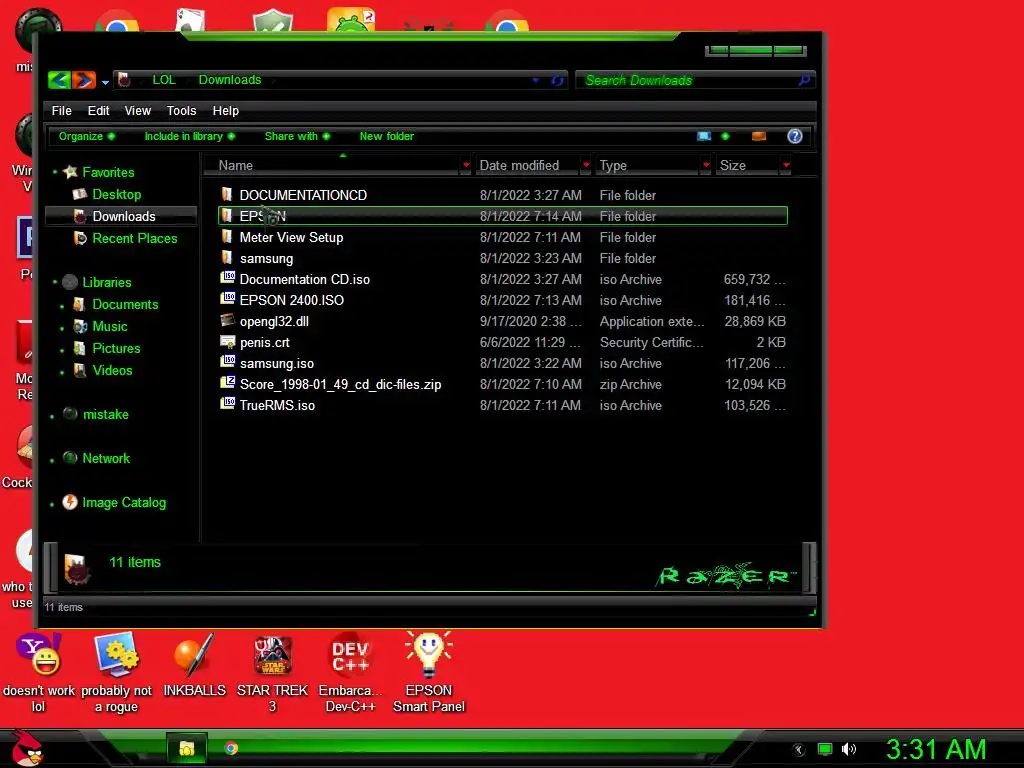1024x768 pixels.
Task: Select Image Catalog in navigation pane
Action: (x=123, y=502)
